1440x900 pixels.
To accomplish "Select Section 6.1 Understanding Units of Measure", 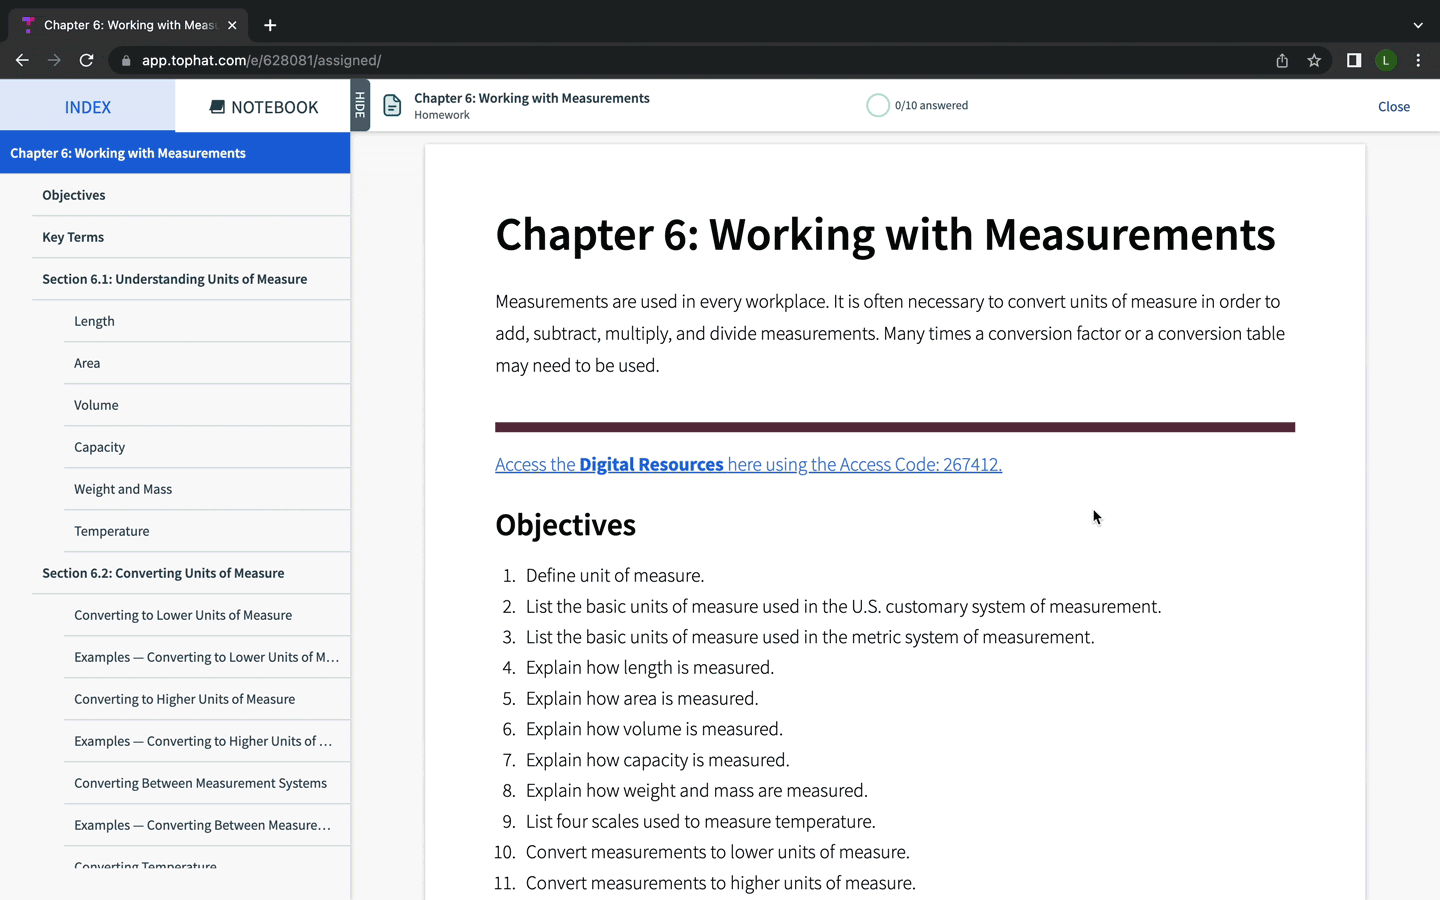I will point(175,279).
